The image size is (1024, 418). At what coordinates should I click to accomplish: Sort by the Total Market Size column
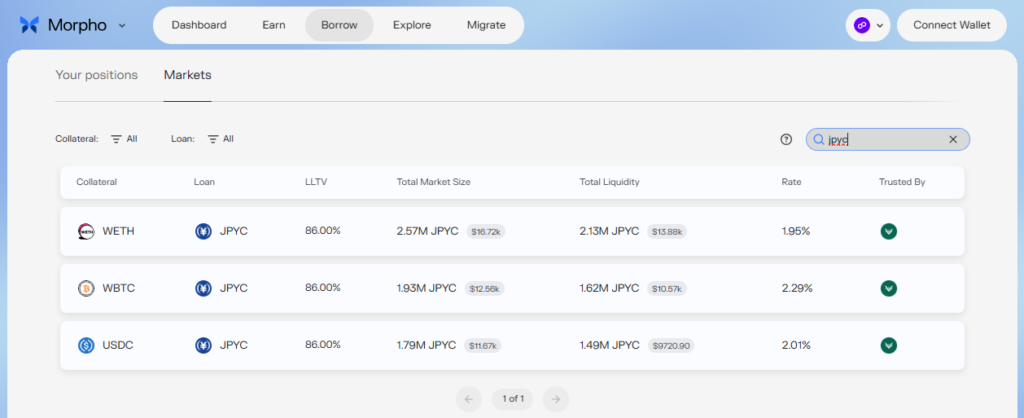point(433,182)
